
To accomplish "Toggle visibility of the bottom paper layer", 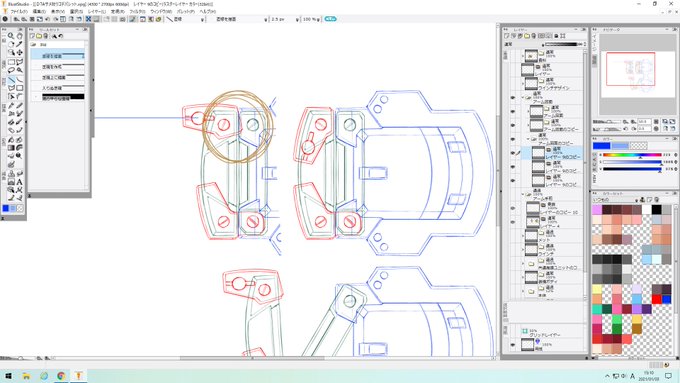I will click(513, 345).
